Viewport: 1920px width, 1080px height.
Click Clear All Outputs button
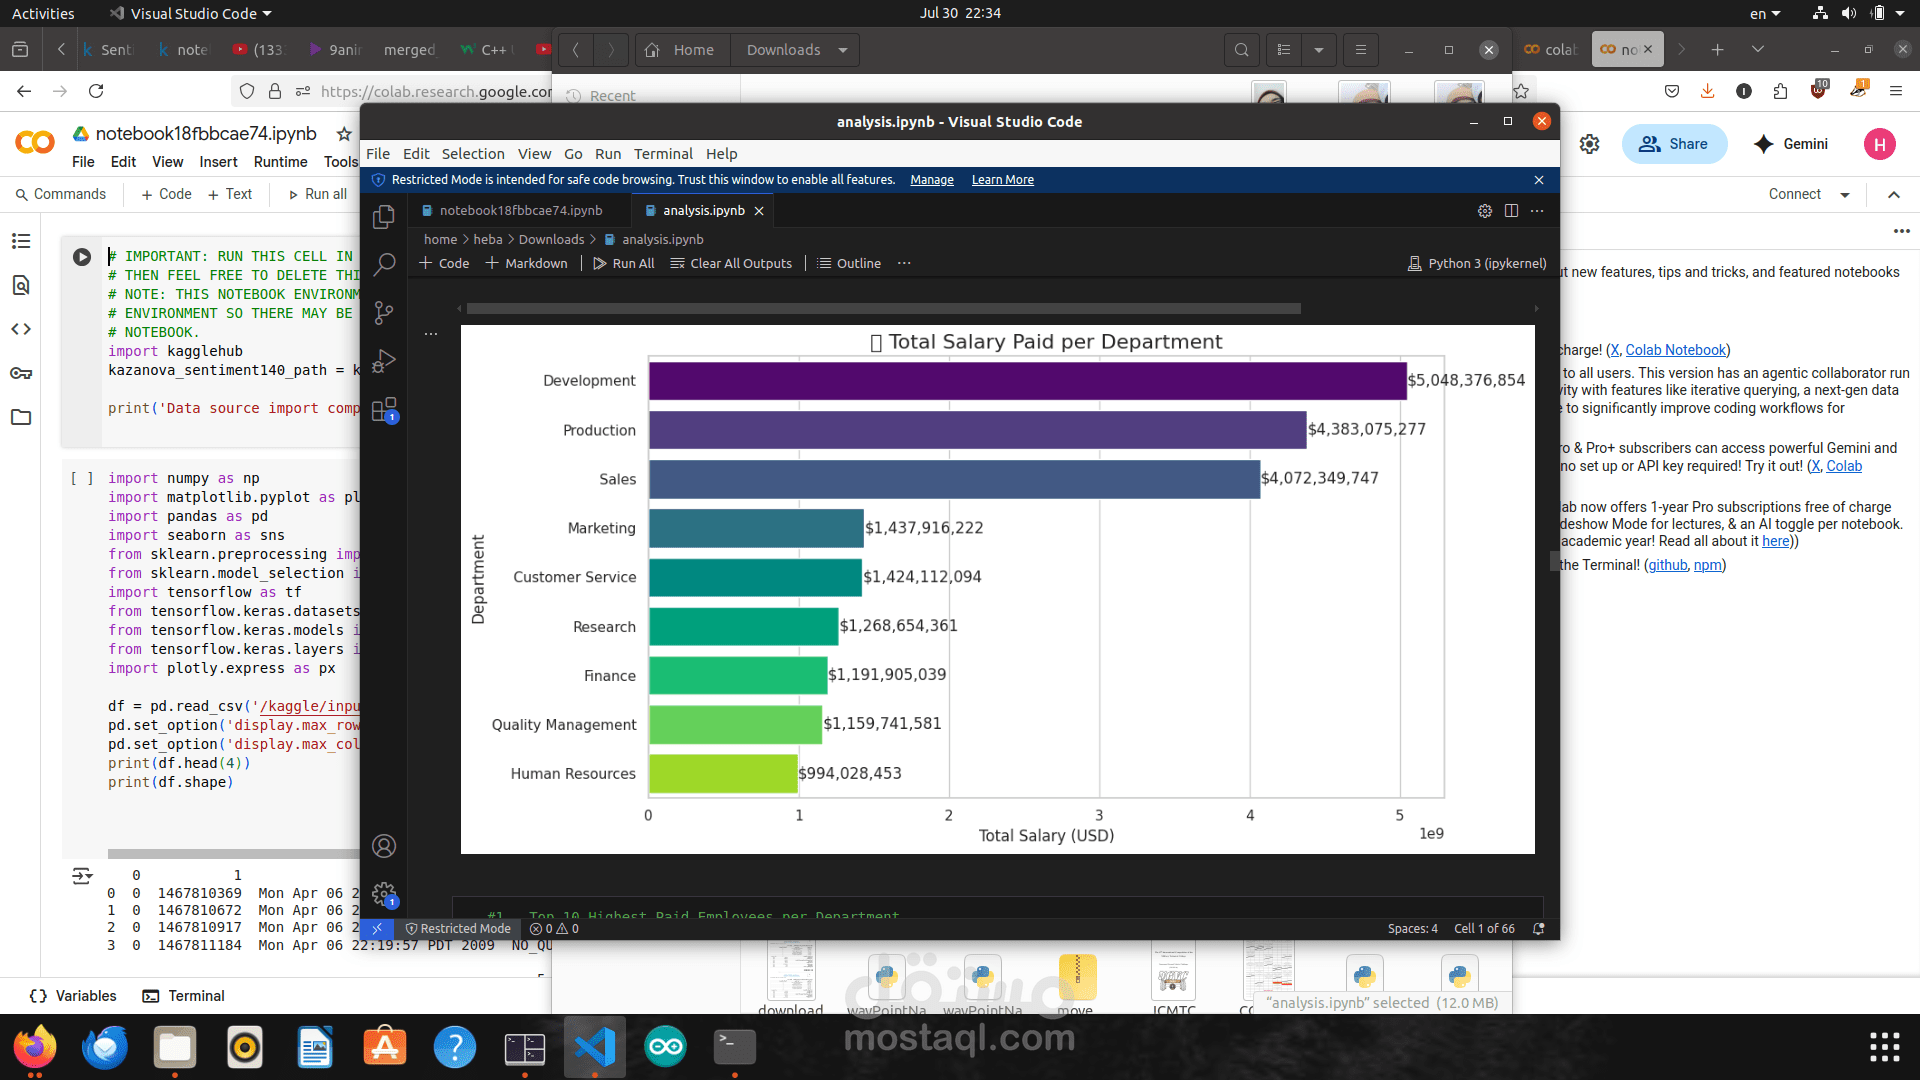pyautogui.click(x=731, y=263)
